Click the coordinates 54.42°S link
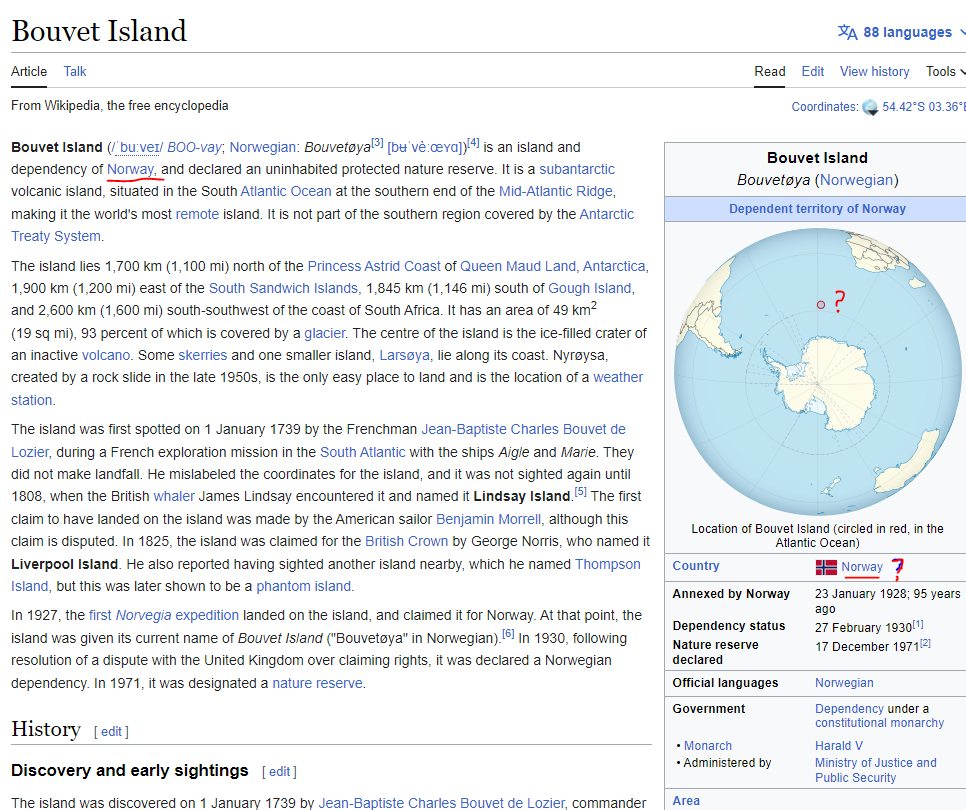Screen dimensions: 966x810 pyautogui.click(x=922, y=107)
